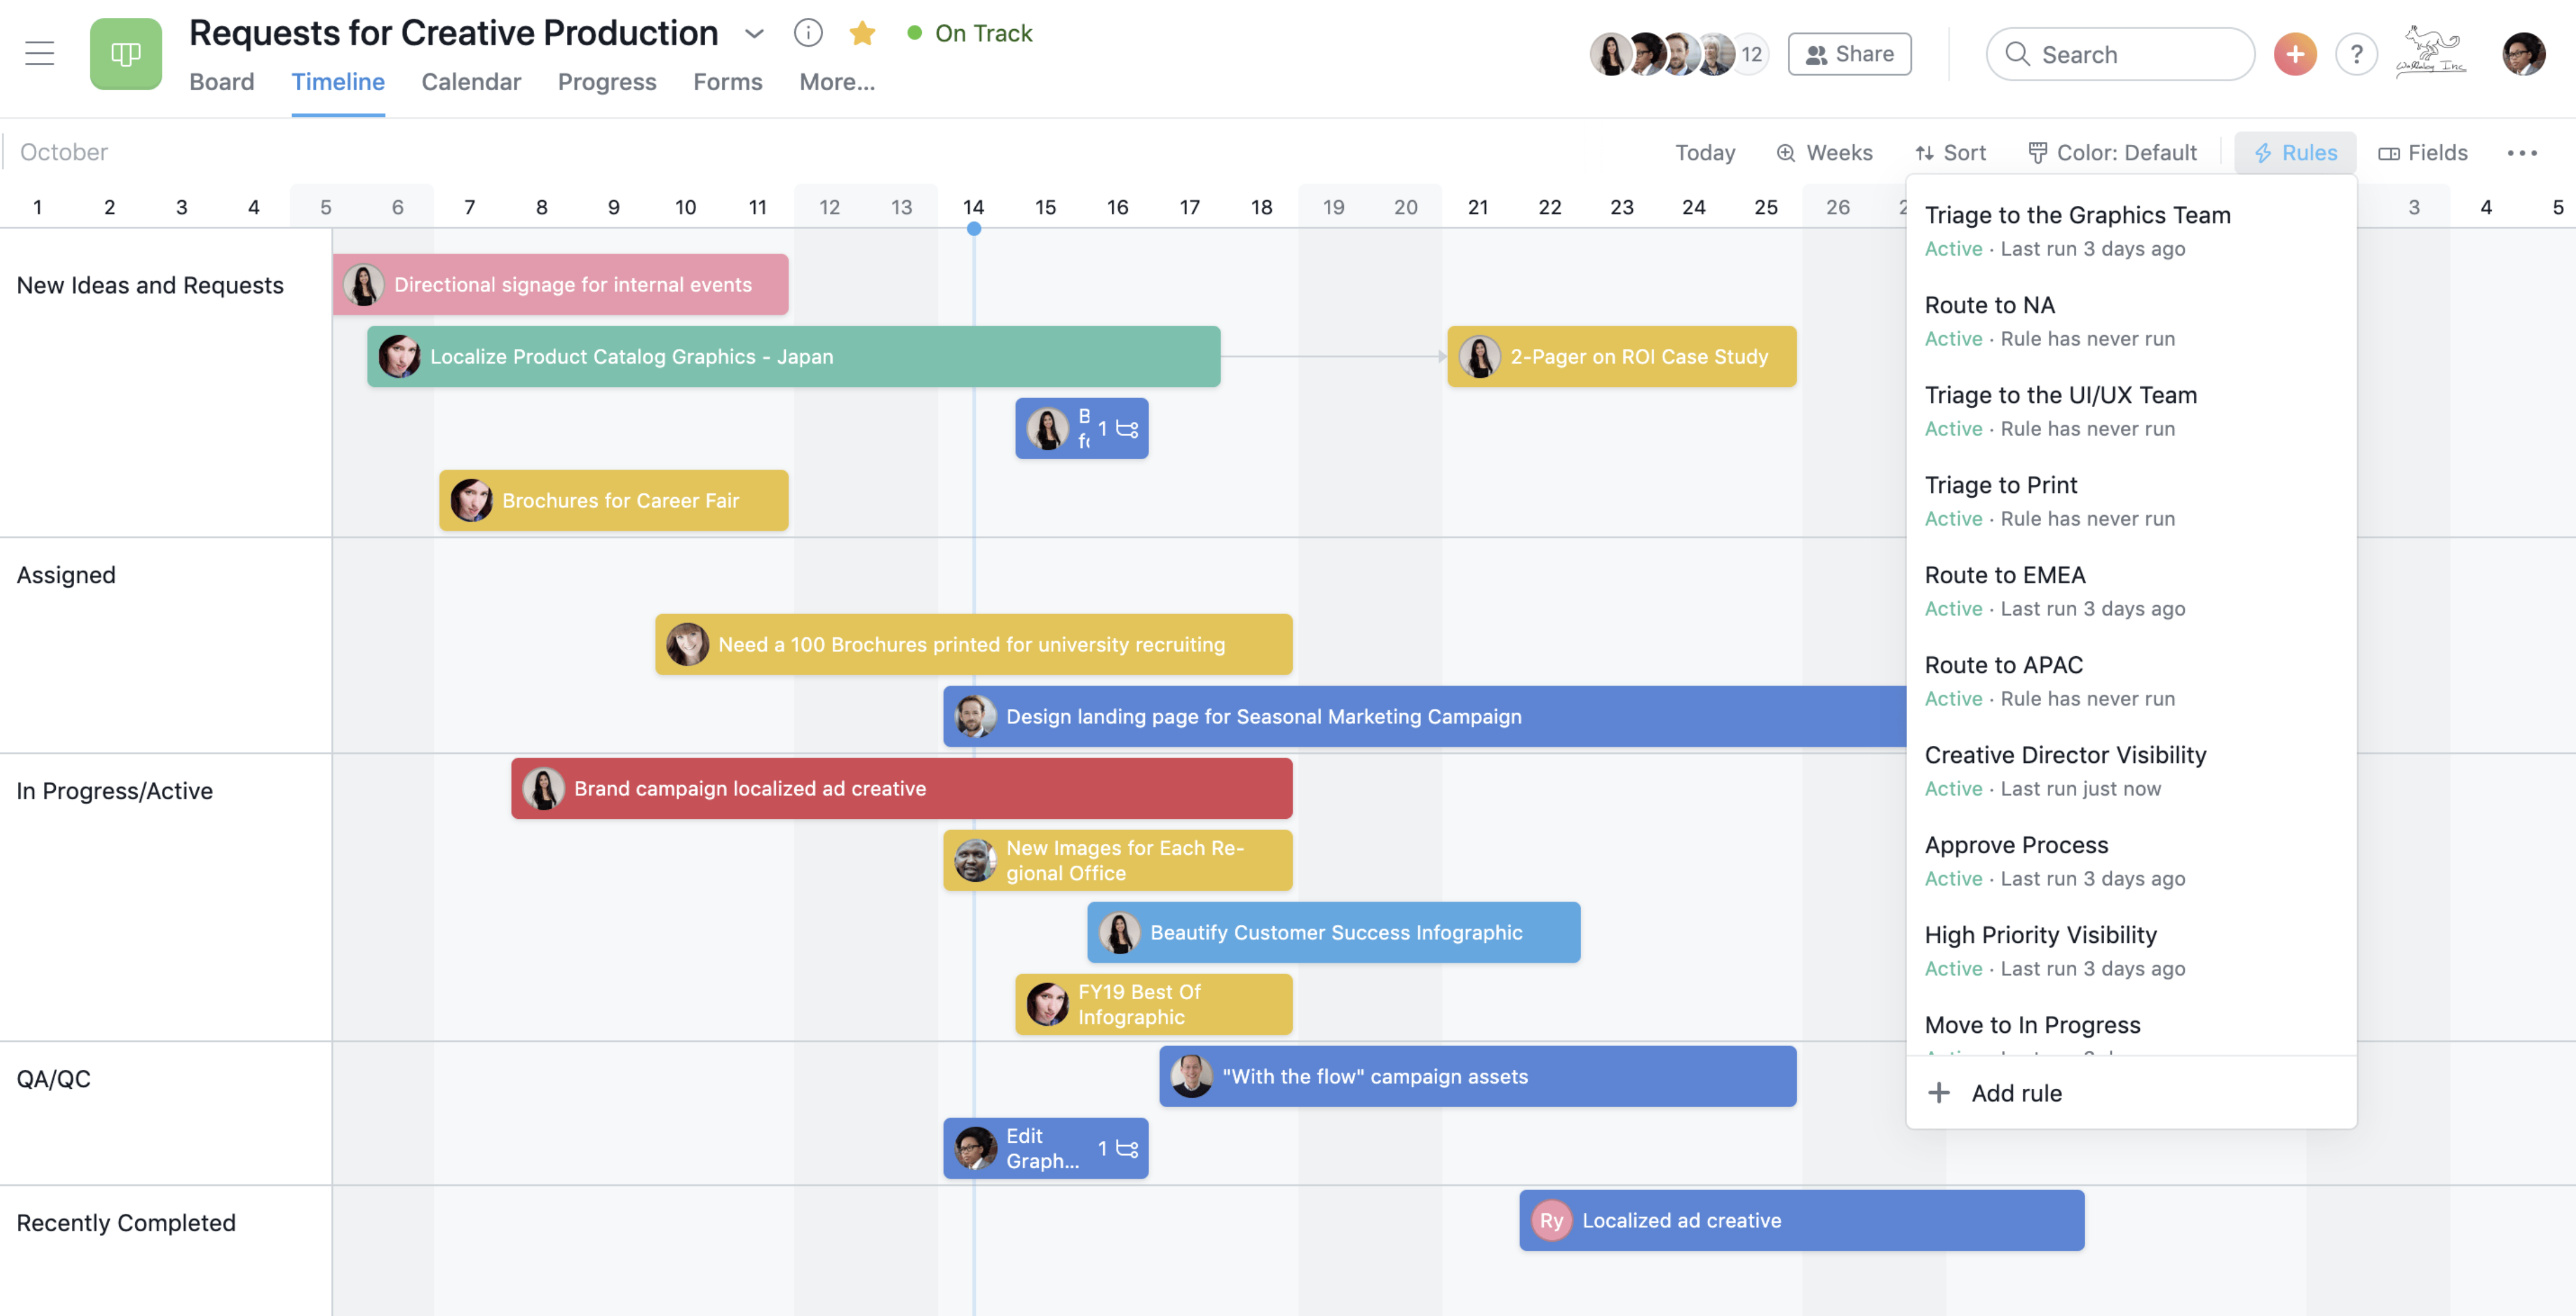Click the search magnifier icon
Image resolution: width=2576 pixels, height=1316 pixels.
click(x=2018, y=53)
